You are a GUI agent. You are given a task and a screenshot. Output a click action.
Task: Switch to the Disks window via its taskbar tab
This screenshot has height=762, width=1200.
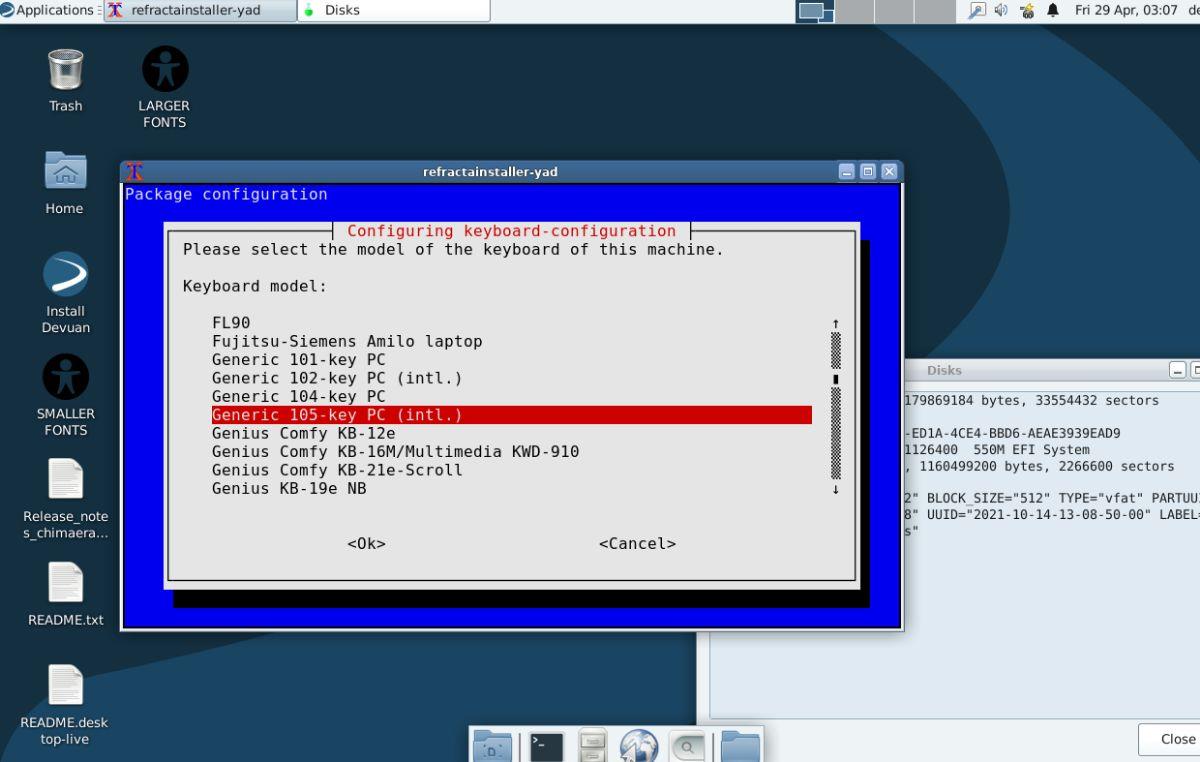point(389,10)
